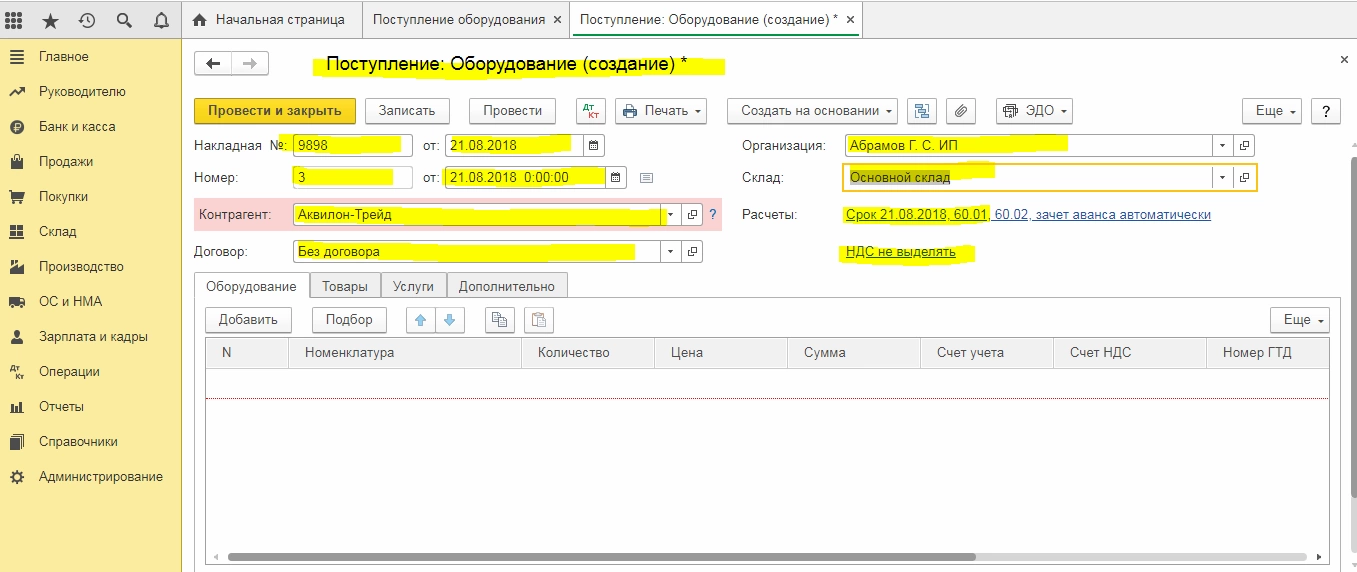Switch to the Дополнительно tab
Image resolution: width=1357 pixels, height=572 pixels.
507,286
